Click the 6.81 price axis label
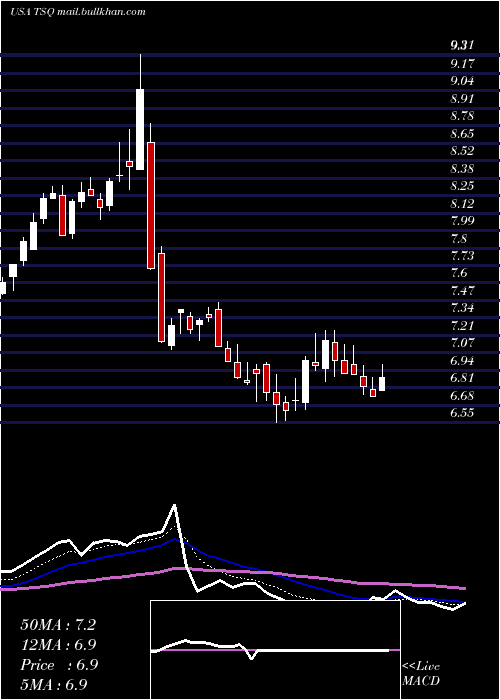The width and height of the screenshot is (500, 700). click(462, 378)
